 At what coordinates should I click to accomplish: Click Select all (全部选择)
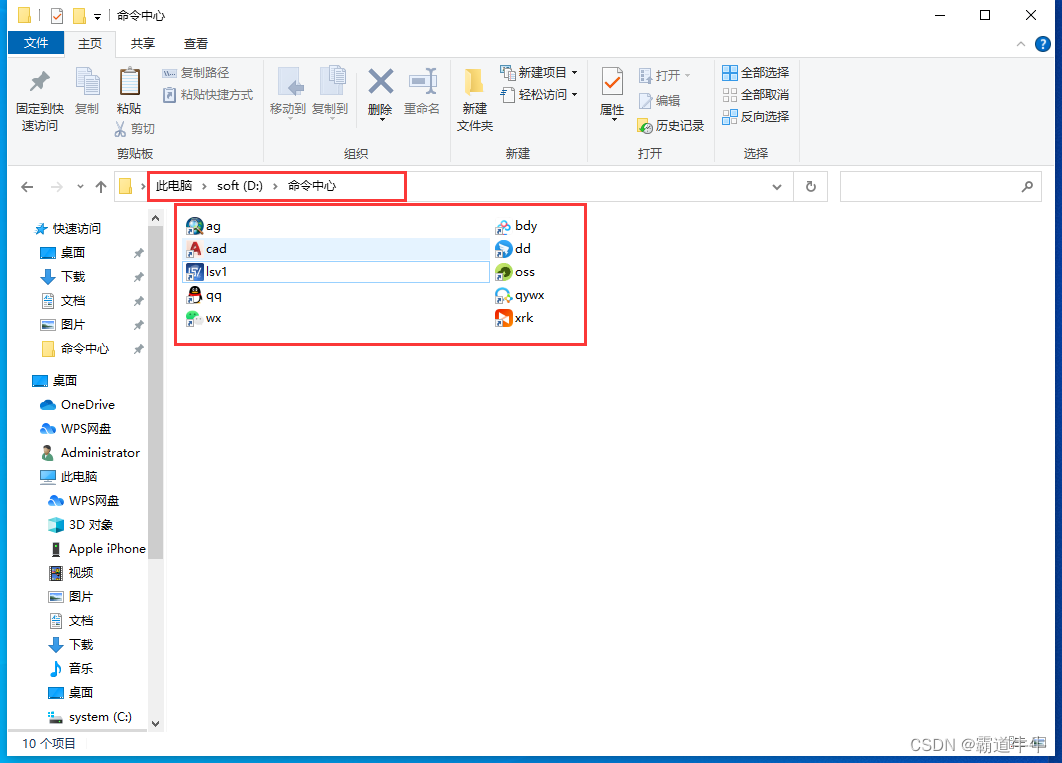(x=755, y=72)
